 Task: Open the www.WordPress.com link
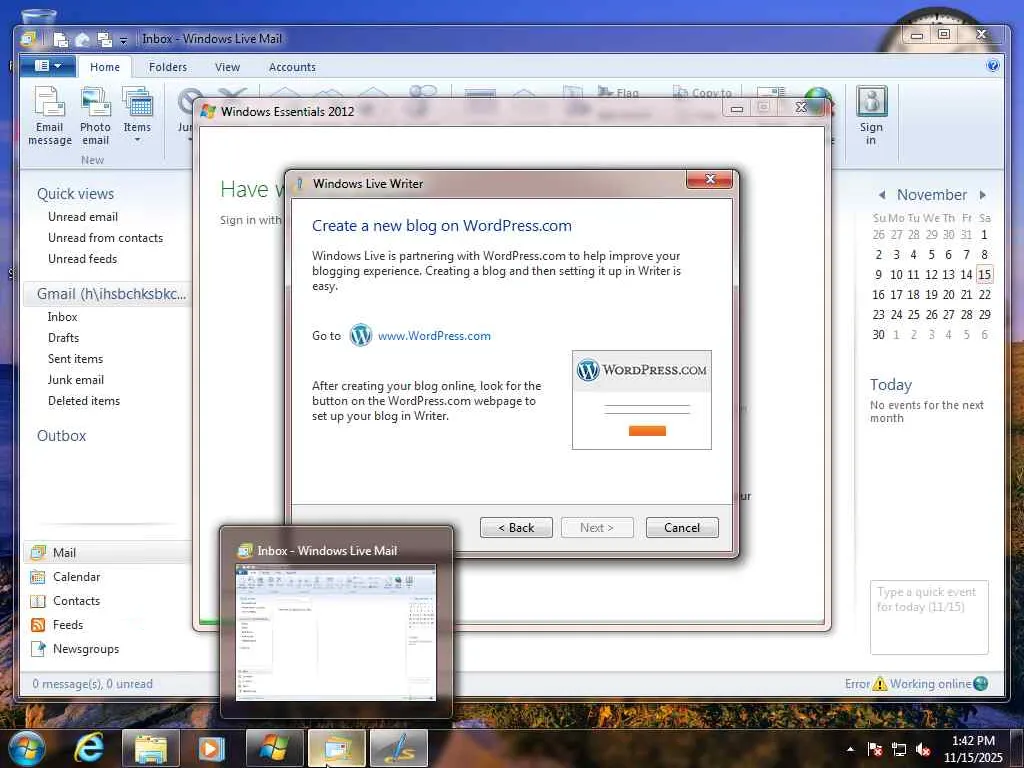(x=434, y=336)
